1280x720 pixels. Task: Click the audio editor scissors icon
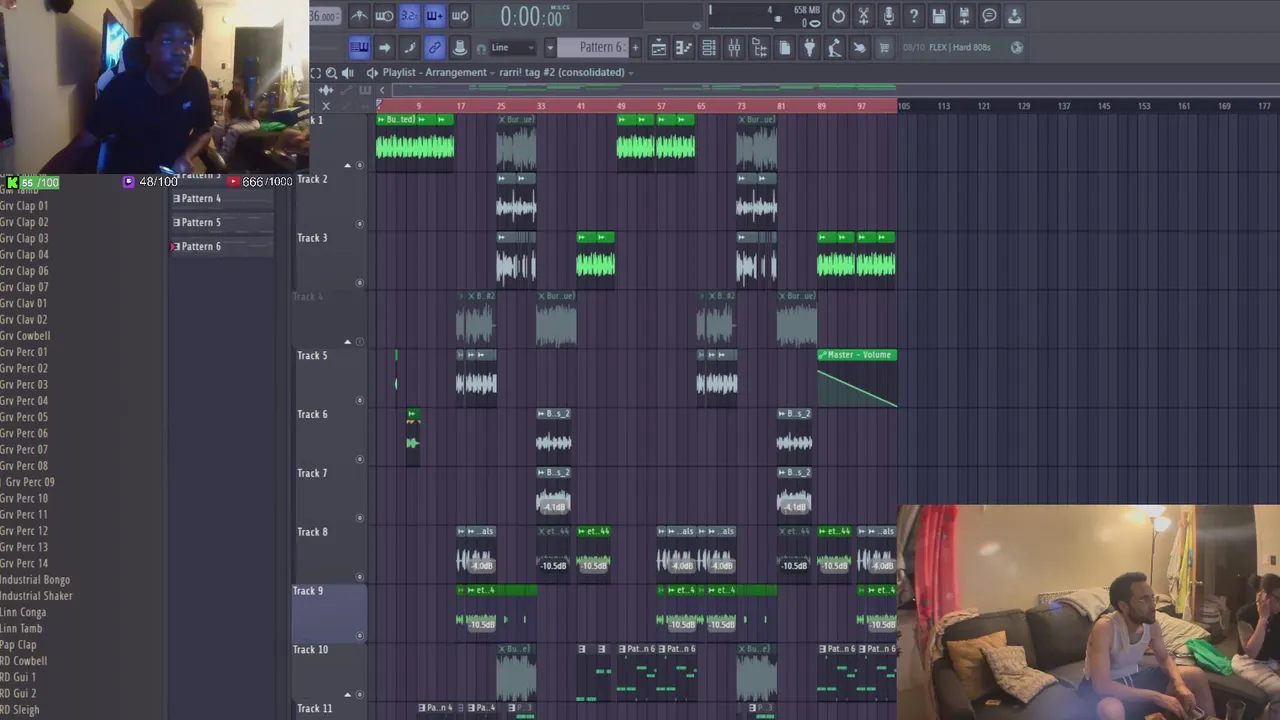(x=863, y=15)
